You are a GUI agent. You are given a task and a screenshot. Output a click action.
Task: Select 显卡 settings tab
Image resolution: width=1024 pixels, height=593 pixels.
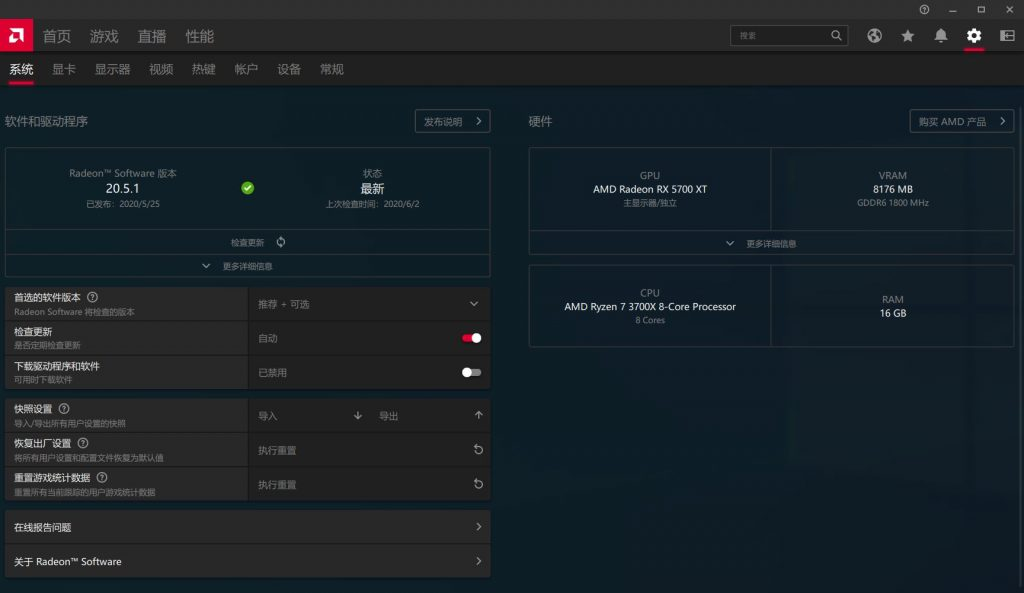pos(64,69)
